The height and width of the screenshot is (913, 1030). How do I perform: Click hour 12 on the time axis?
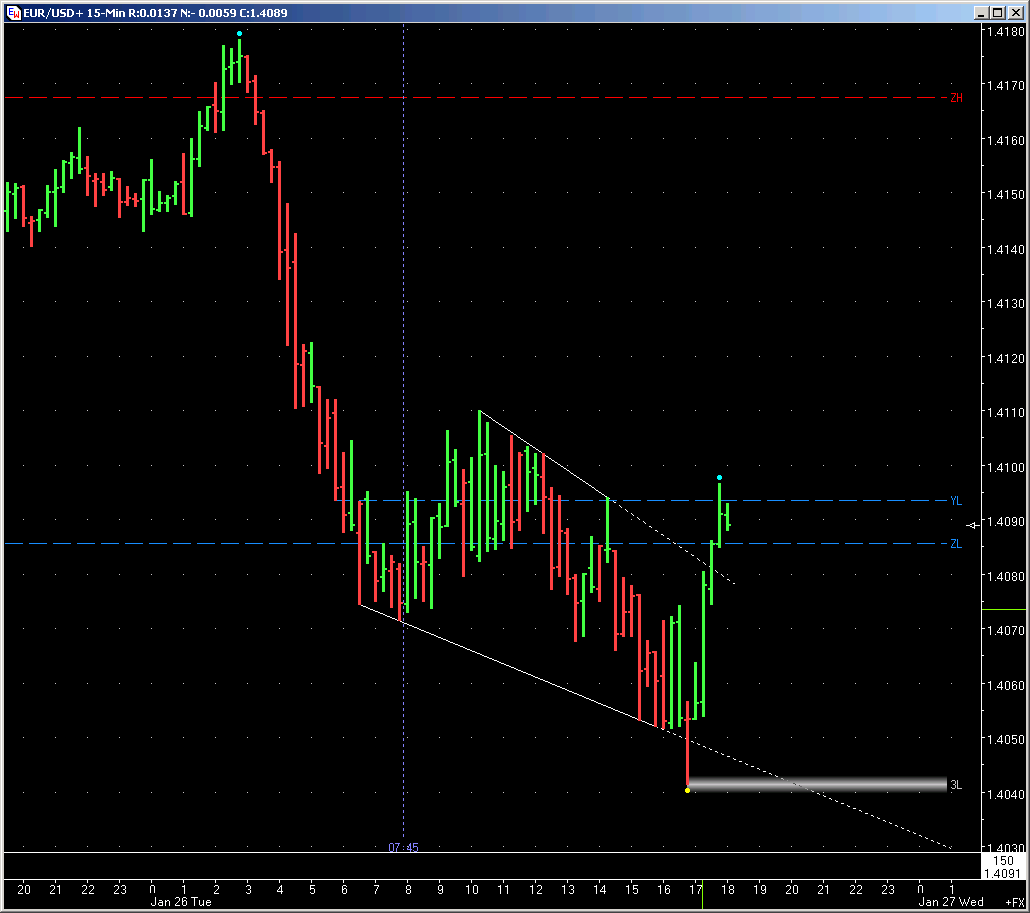pyautogui.click(x=536, y=890)
